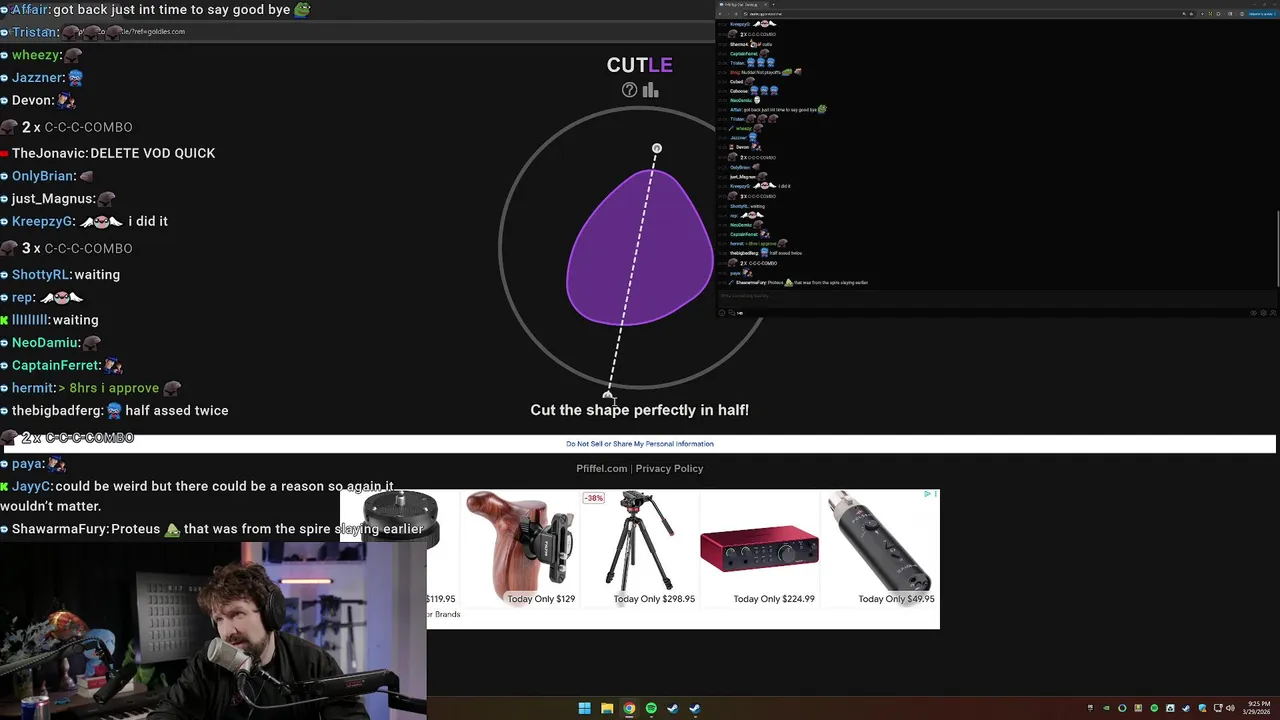The width and height of the screenshot is (1280, 720).
Task: Click the AdChoices icon on ad banner
Action: tap(927, 494)
